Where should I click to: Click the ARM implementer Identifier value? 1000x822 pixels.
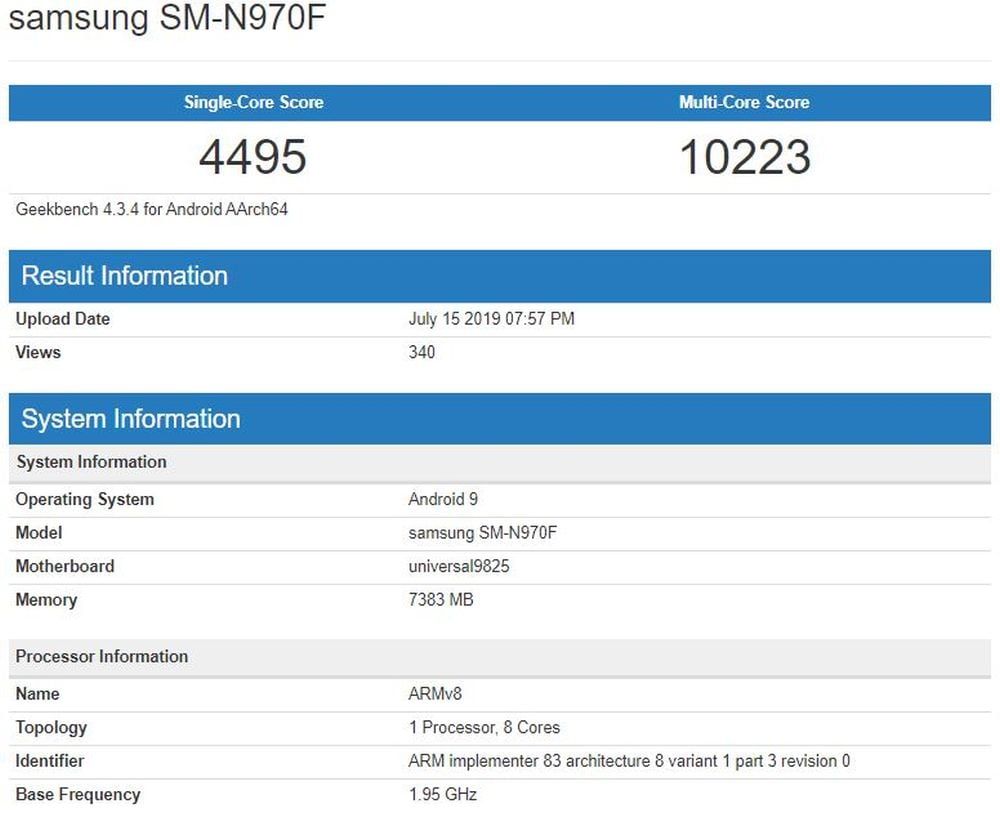[629, 761]
